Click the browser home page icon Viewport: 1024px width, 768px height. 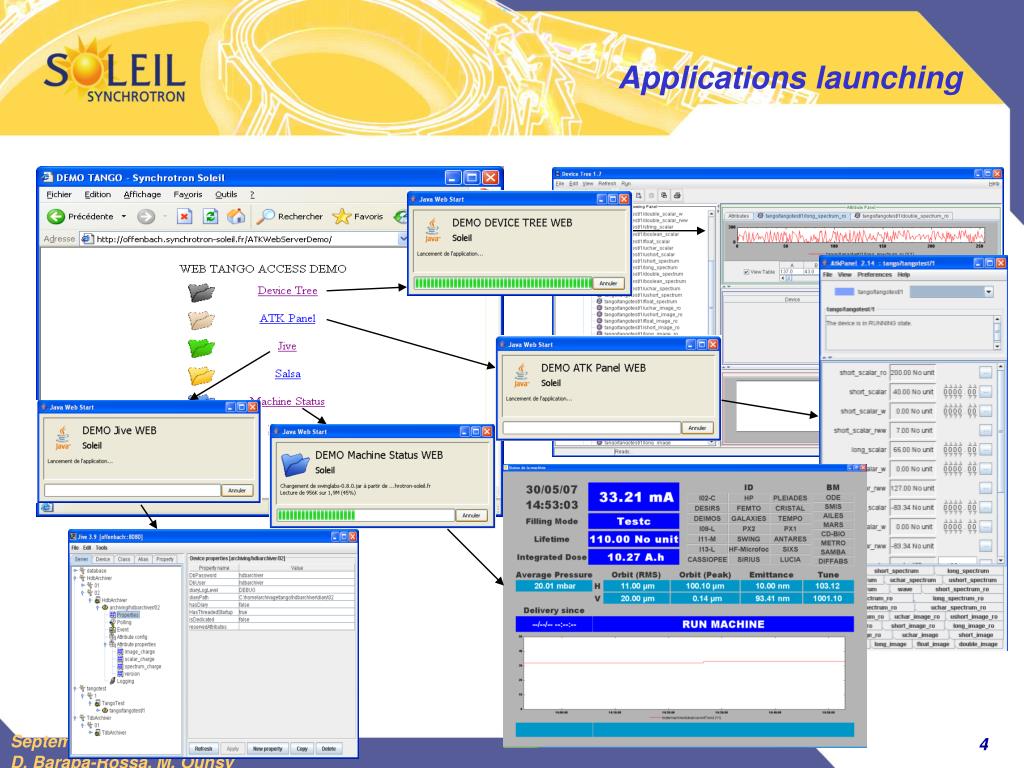pyautogui.click(x=236, y=216)
